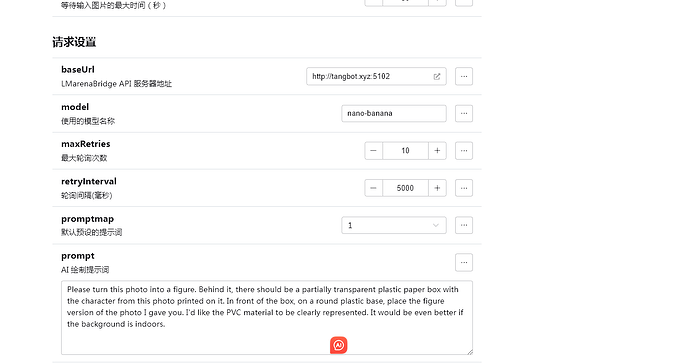Click inside the prompt text area
689x363 pixels.
point(267,317)
